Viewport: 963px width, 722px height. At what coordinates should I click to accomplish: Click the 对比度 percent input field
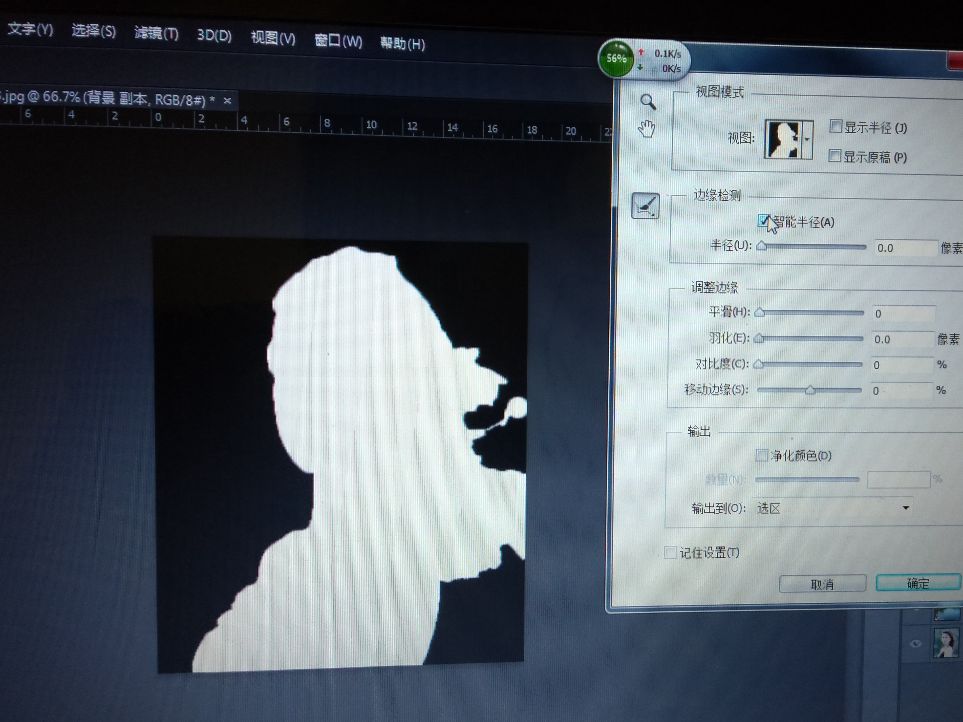pos(902,365)
